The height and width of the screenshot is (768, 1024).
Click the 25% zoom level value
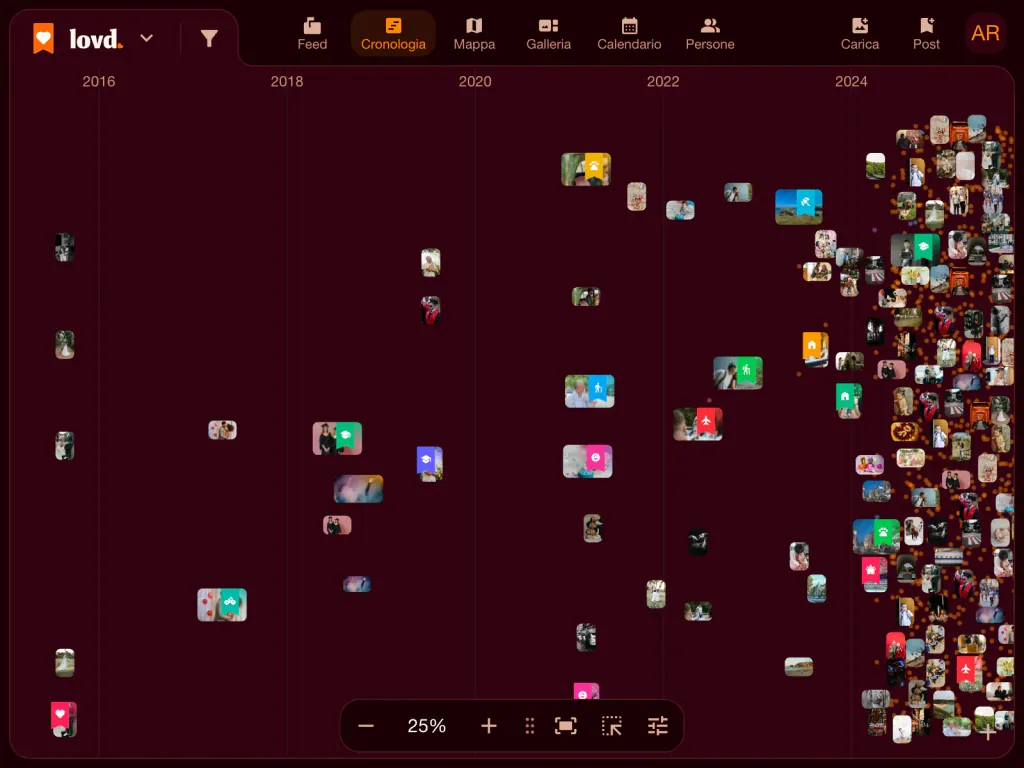coord(426,726)
